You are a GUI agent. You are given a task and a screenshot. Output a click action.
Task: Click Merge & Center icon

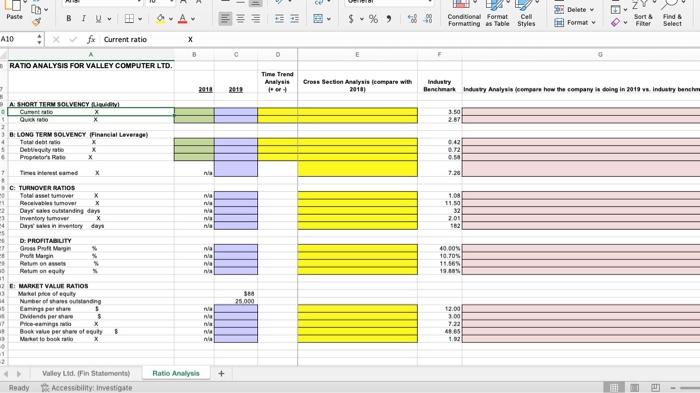(x=318, y=19)
